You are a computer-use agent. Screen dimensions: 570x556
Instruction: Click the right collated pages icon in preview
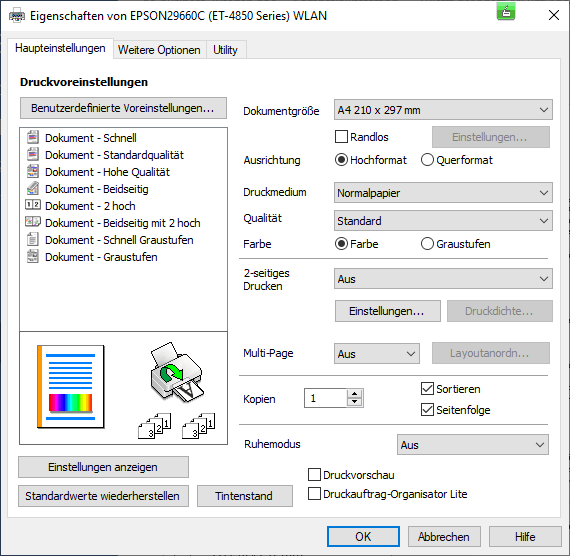(x=198, y=426)
